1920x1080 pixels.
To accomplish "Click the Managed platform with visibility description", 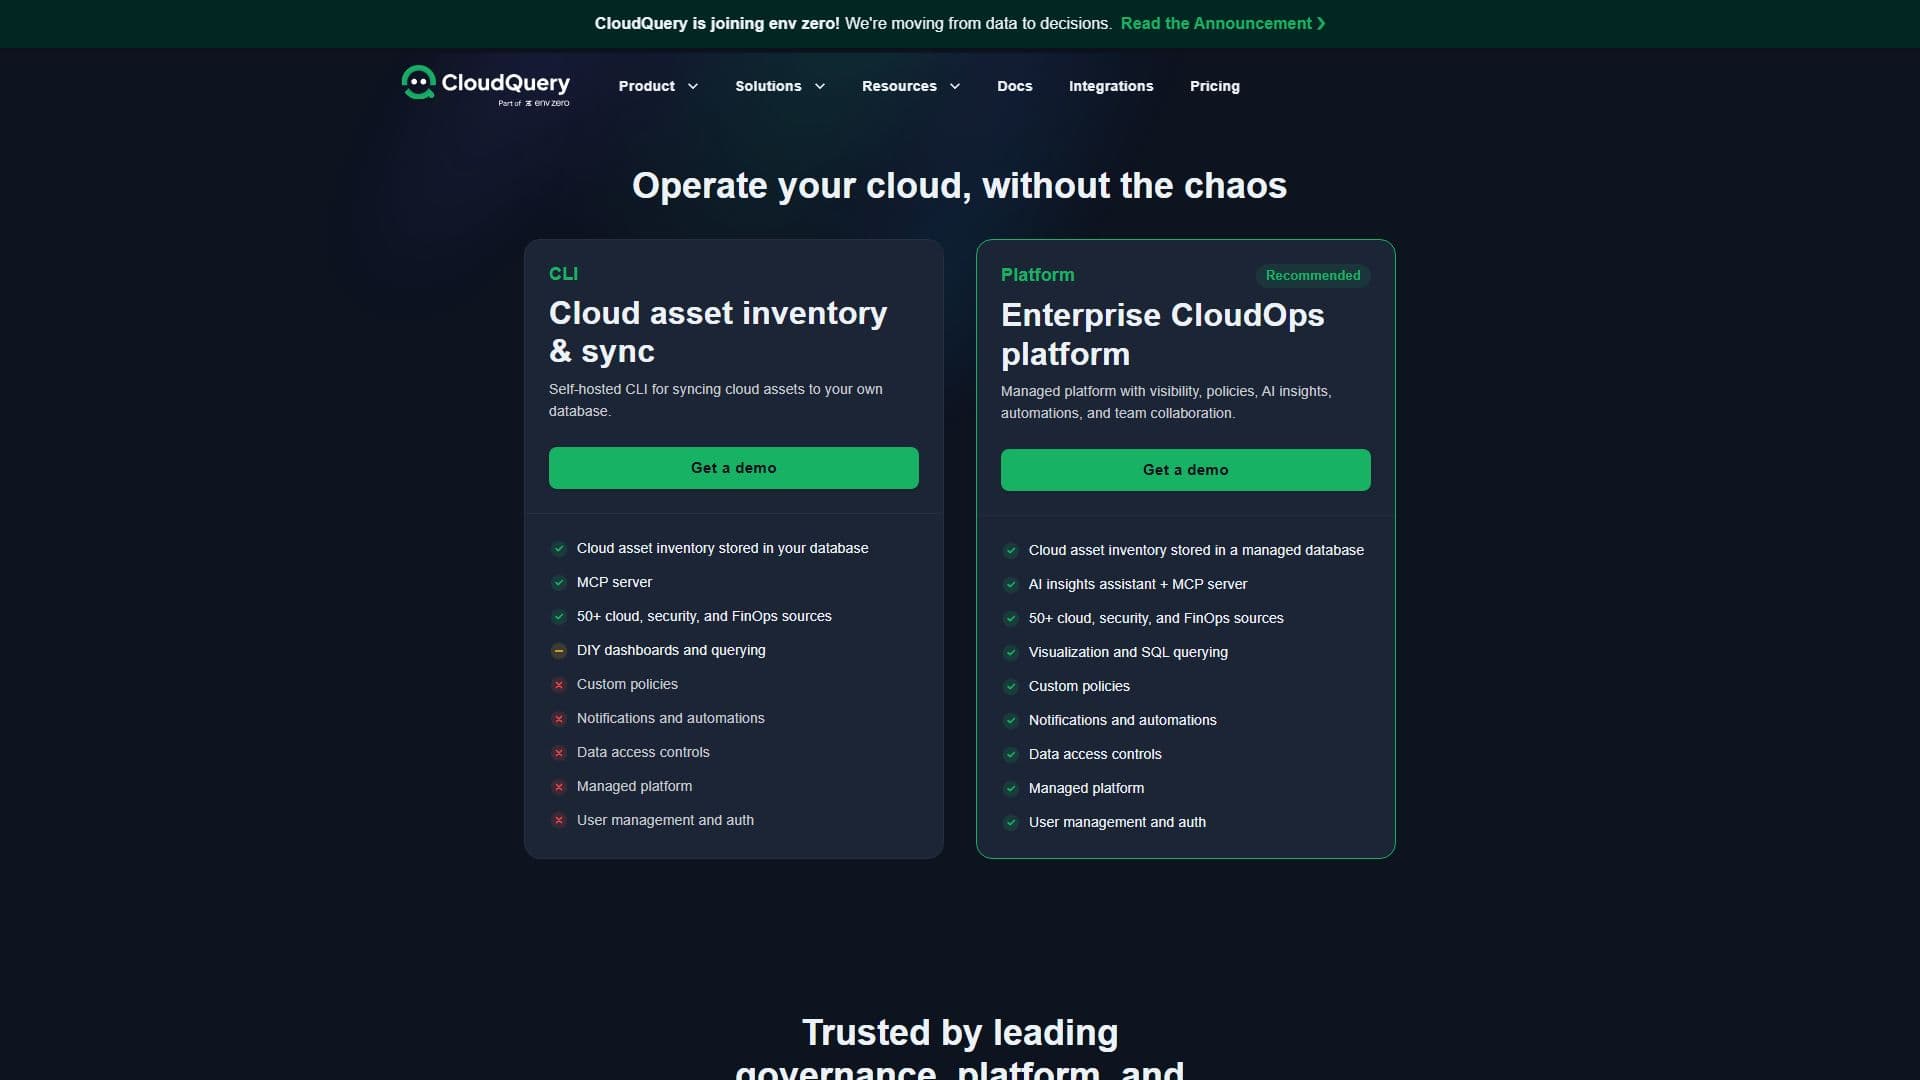I will [x=1166, y=402].
